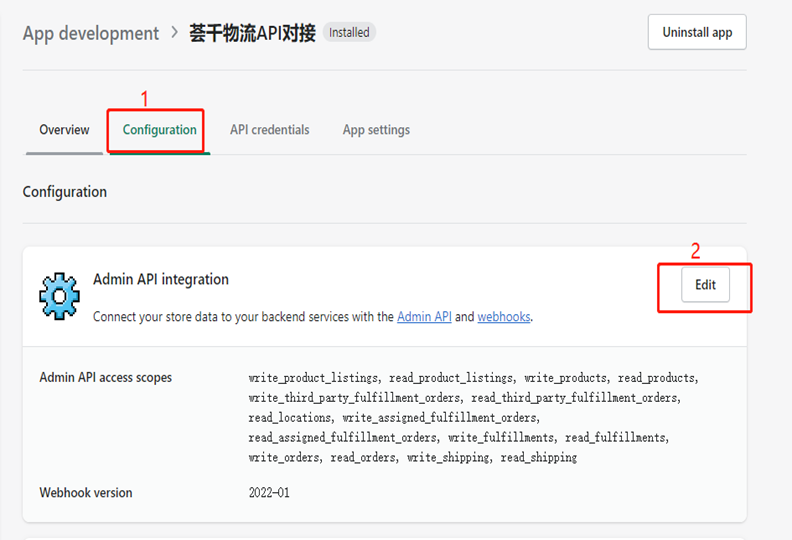Open the Overview tab
Image resolution: width=792 pixels, height=540 pixels.
click(64, 130)
